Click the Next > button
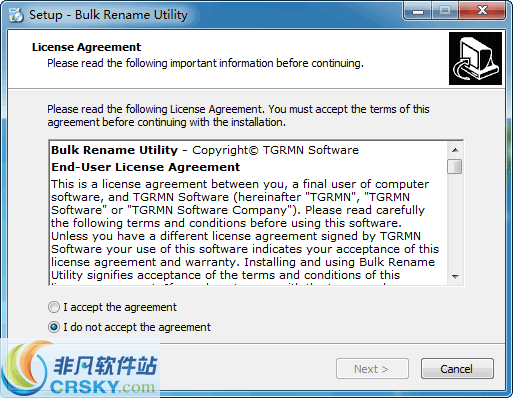 (x=372, y=369)
